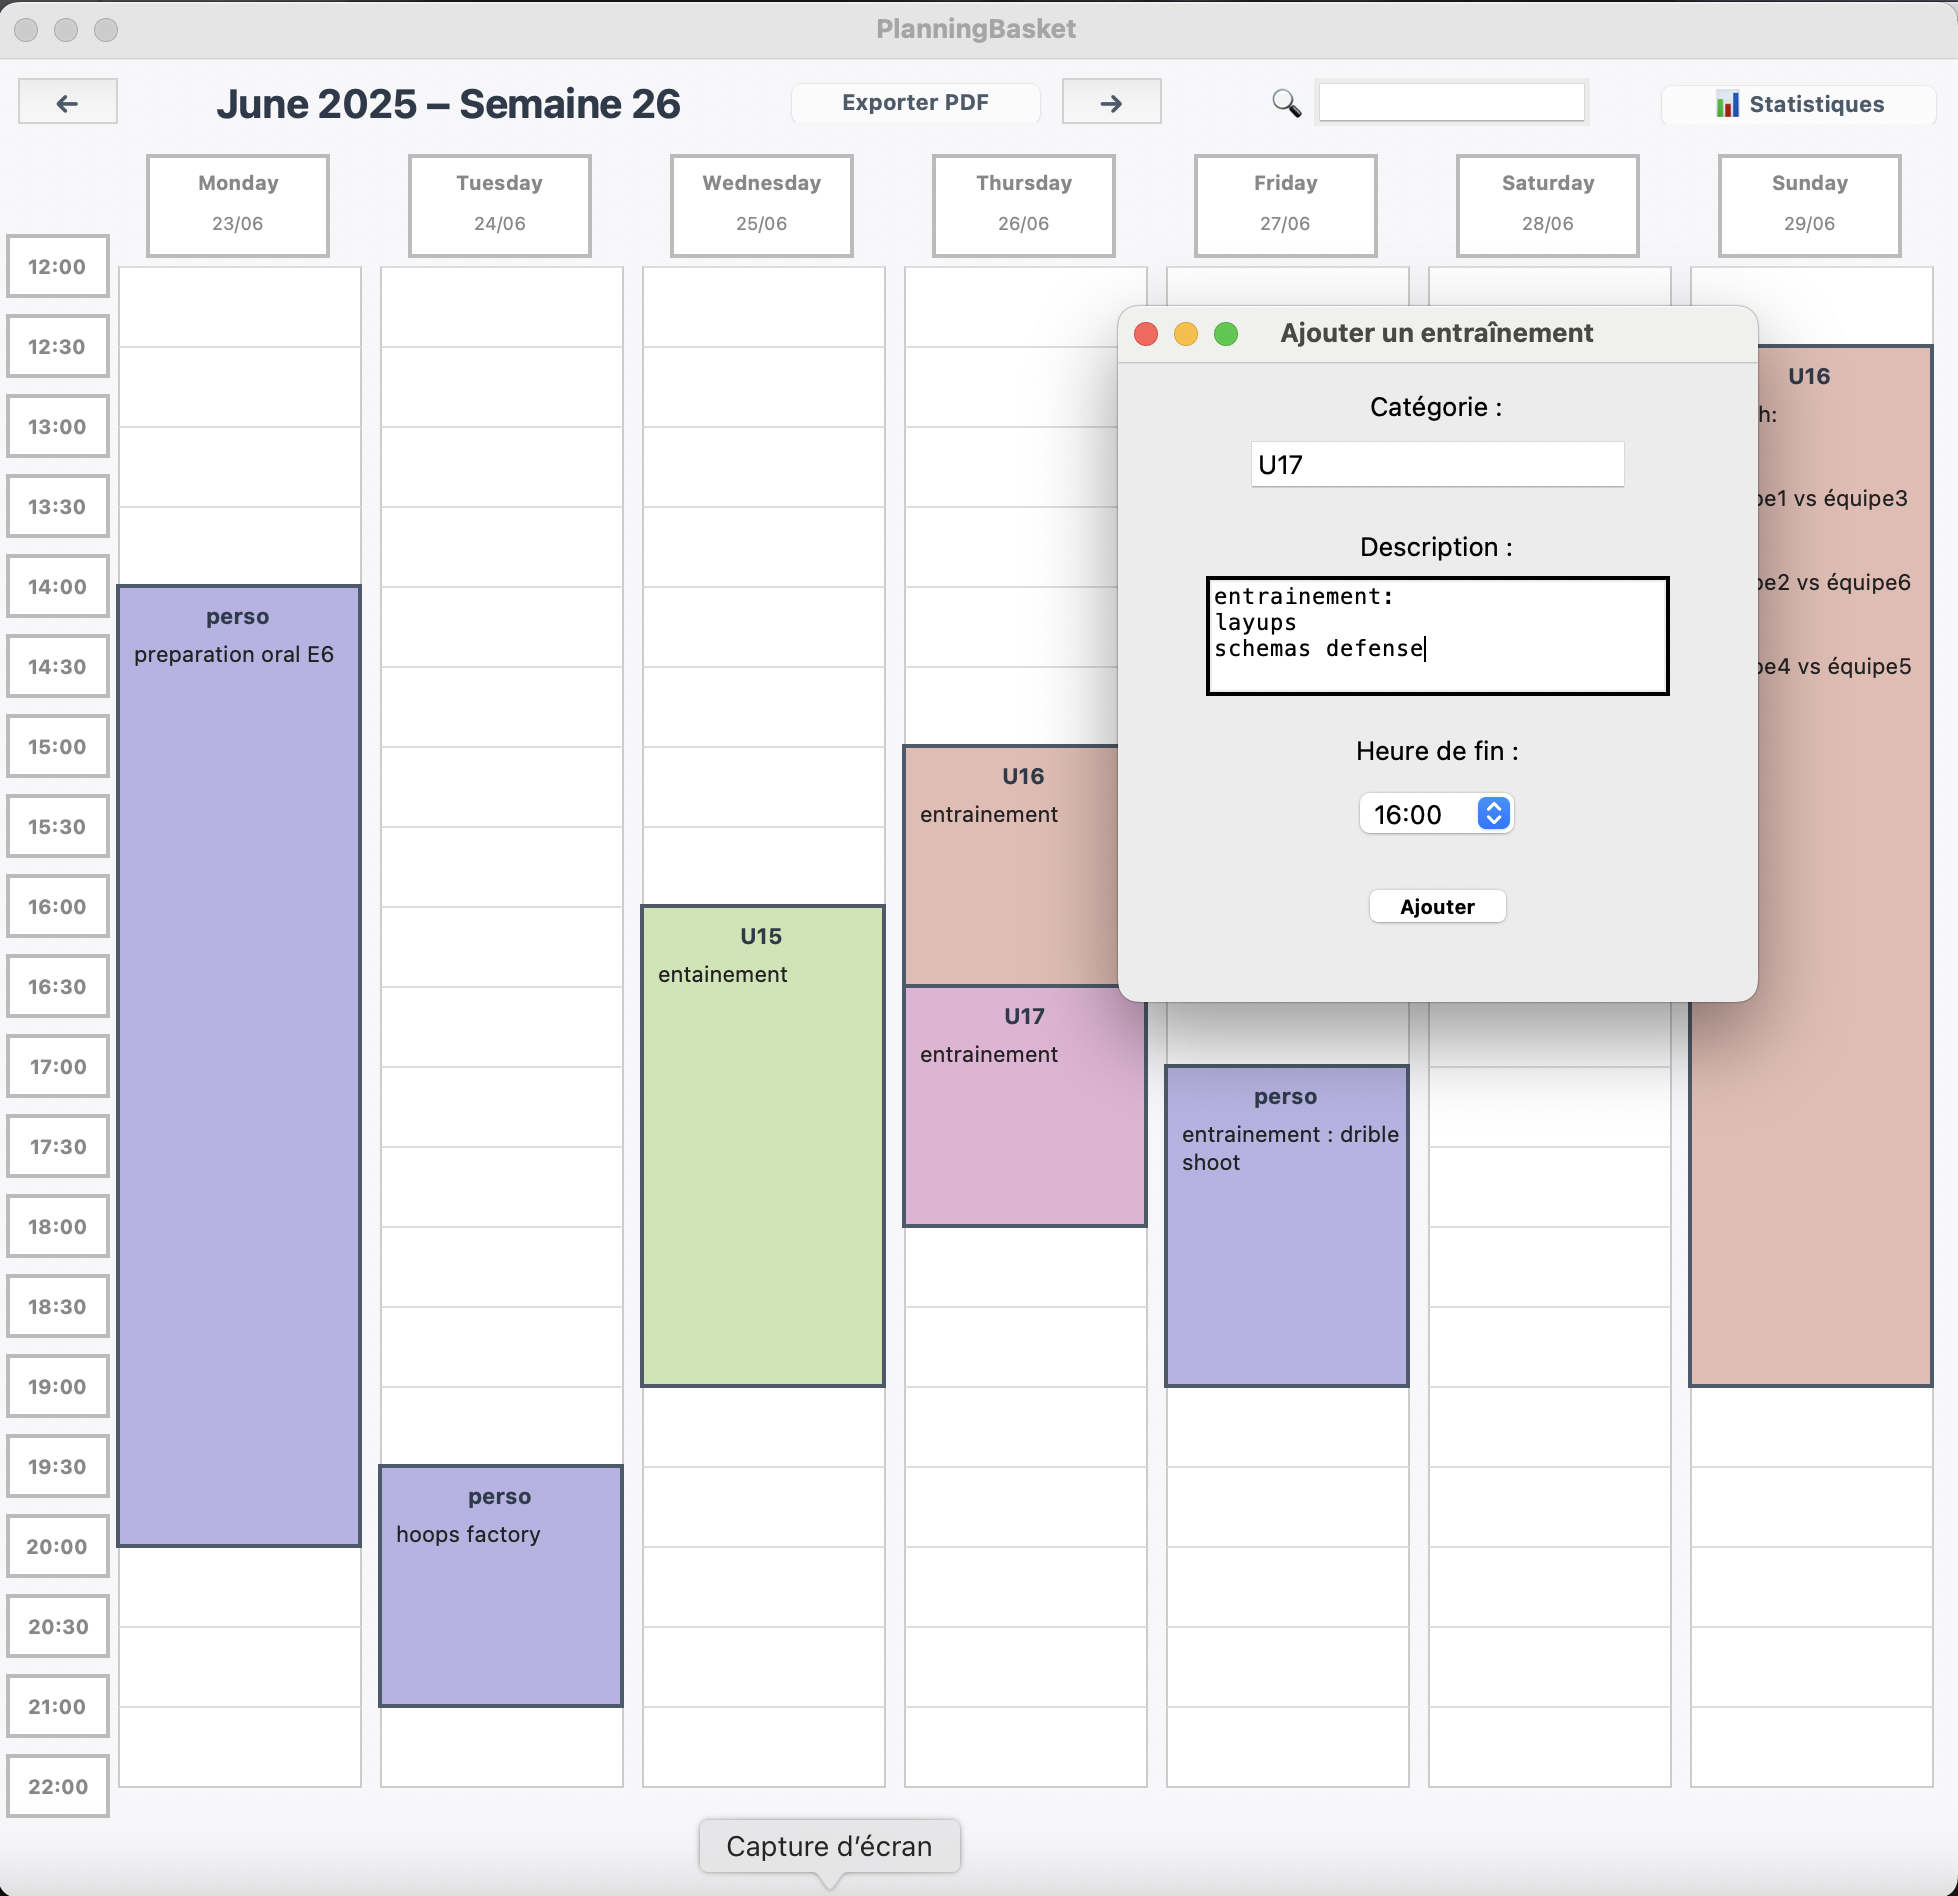Go to previous week with left arrow
Image resolution: width=1958 pixels, height=1896 pixels.
pyautogui.click(x=67, y=102)
